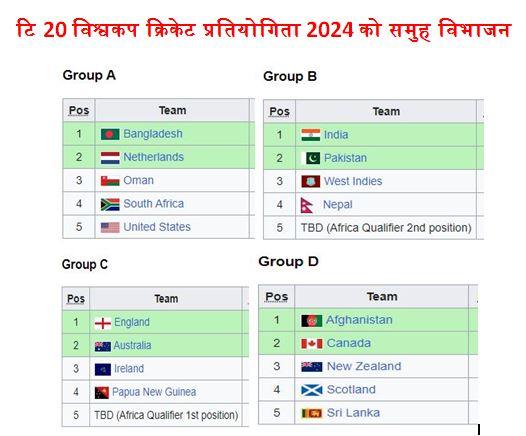Image resolution: width=526 pixels, height=436 pixels.
Task: Click the Papua New Guinea flag icon
Action: point(102,392)
